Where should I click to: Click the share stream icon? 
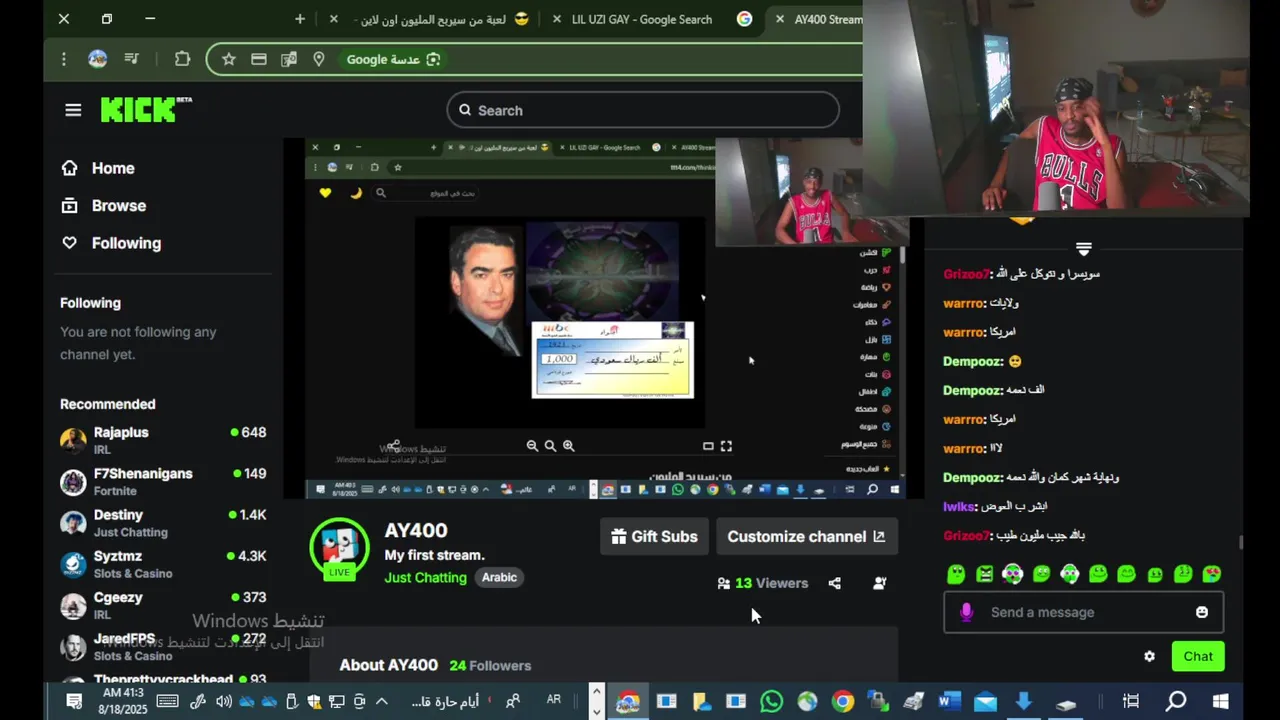pos(835,583)
